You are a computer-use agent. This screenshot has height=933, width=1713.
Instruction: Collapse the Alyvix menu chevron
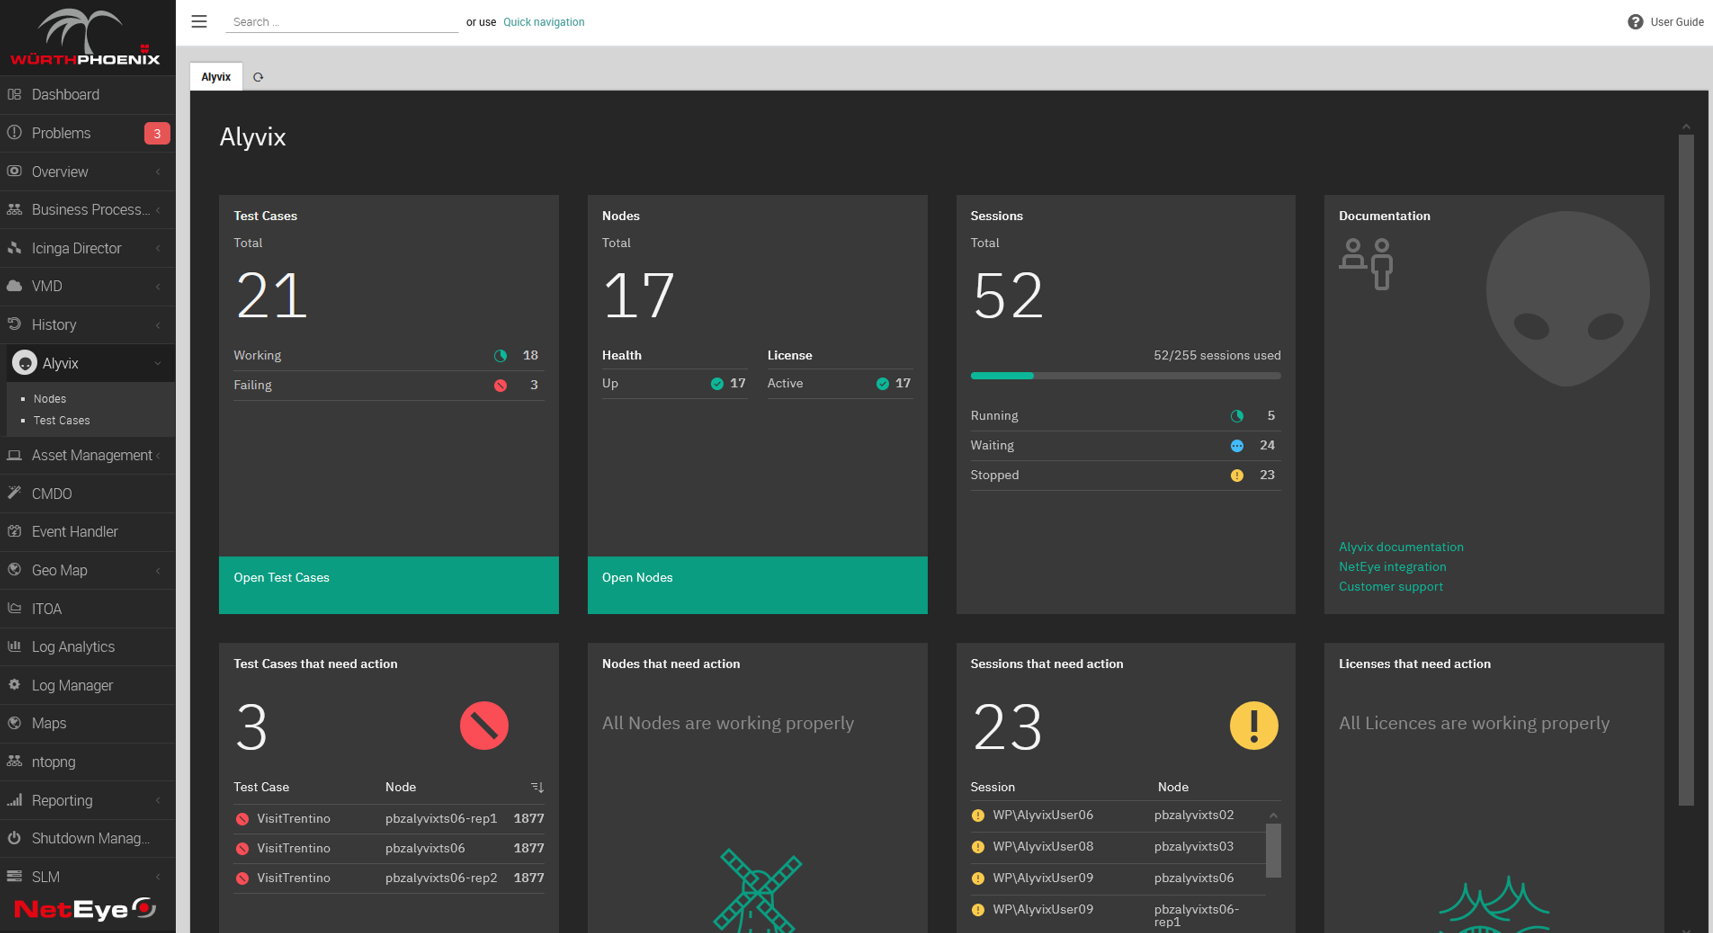pyautogui.click(x=158, y=363)
